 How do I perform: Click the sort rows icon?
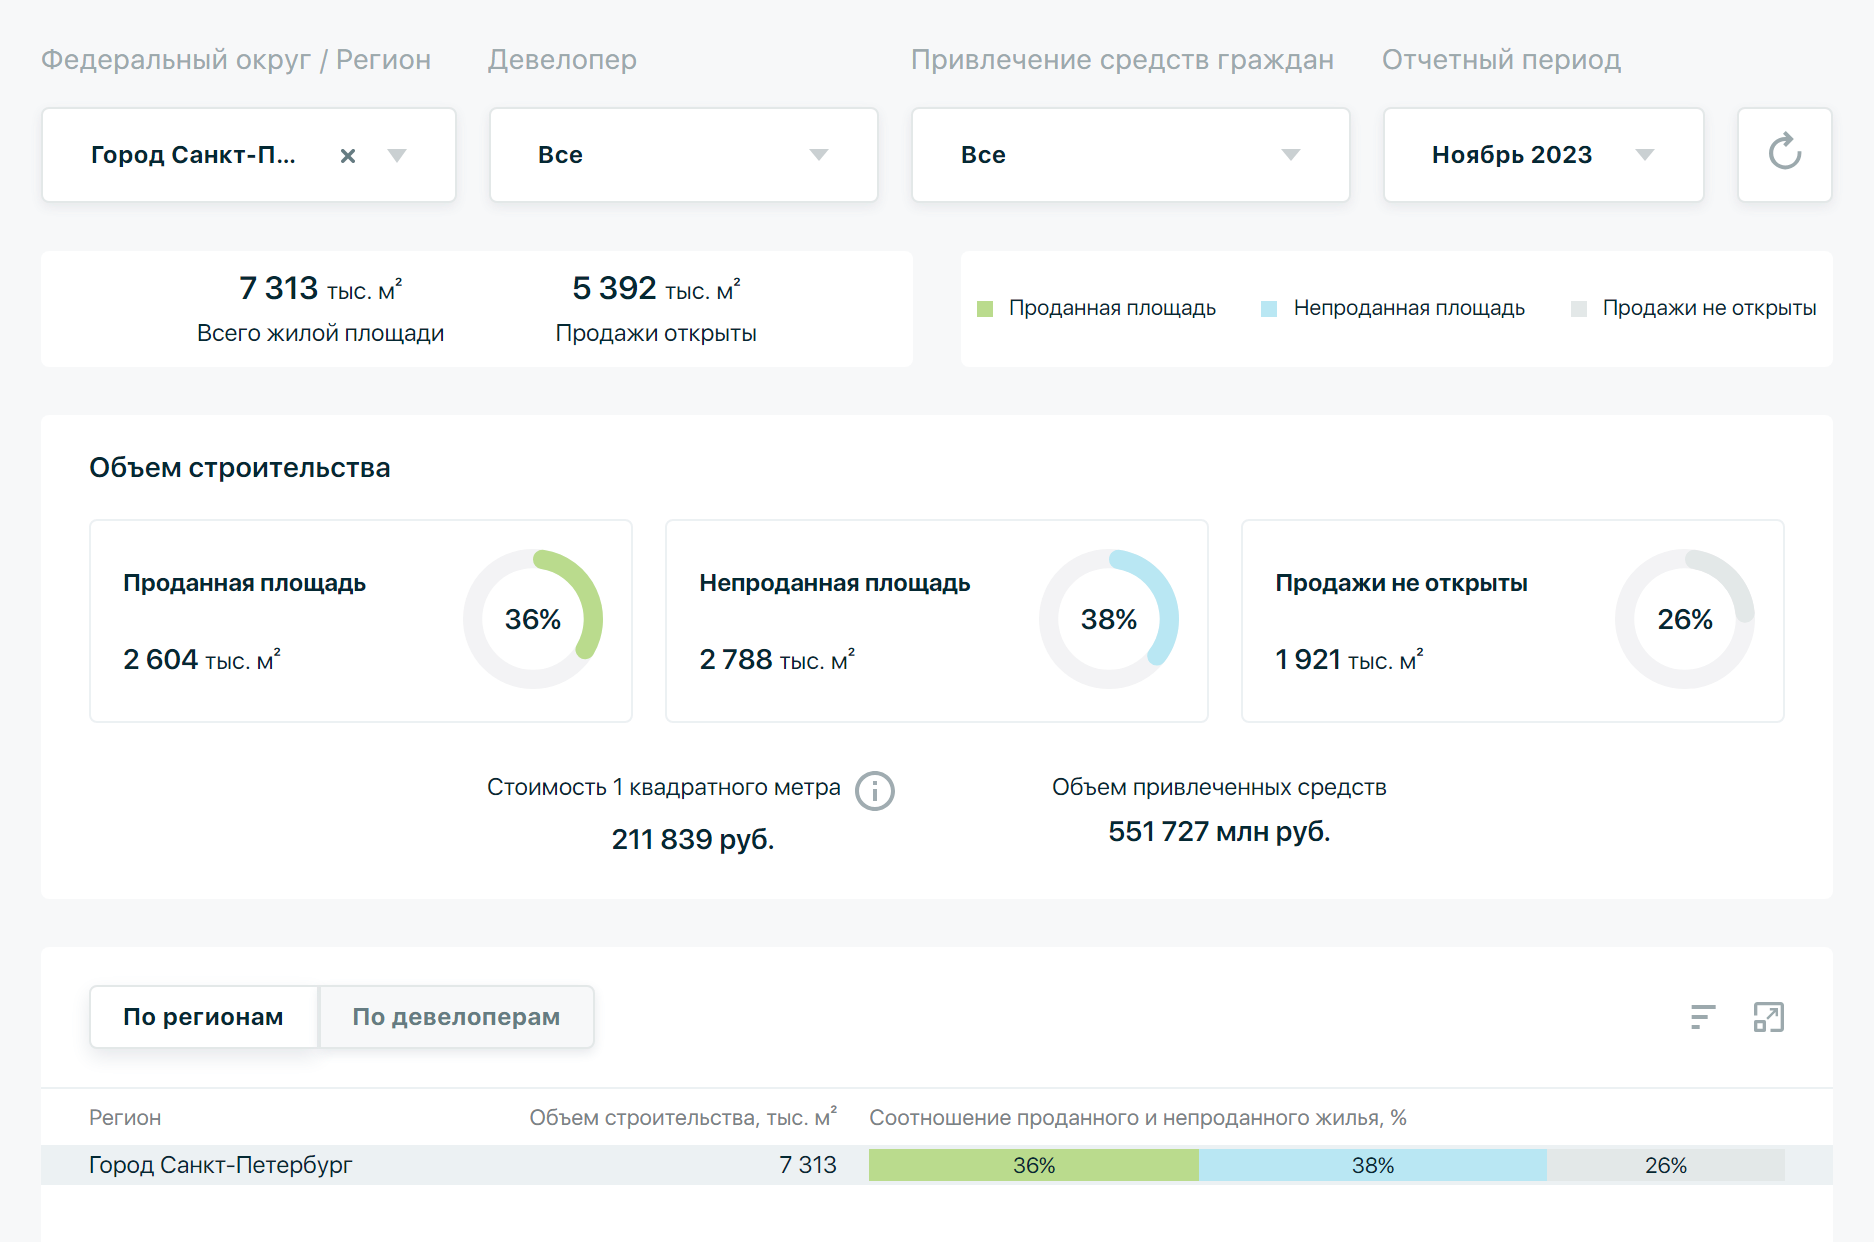(1703, 1016)
